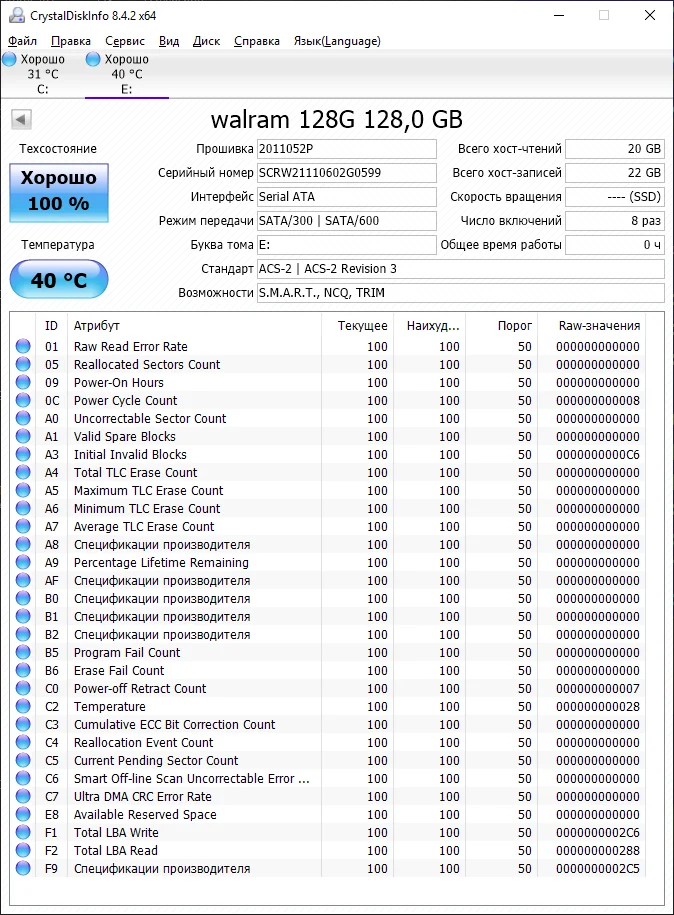Click the status circle for Valid Spare Blocks

23,436
